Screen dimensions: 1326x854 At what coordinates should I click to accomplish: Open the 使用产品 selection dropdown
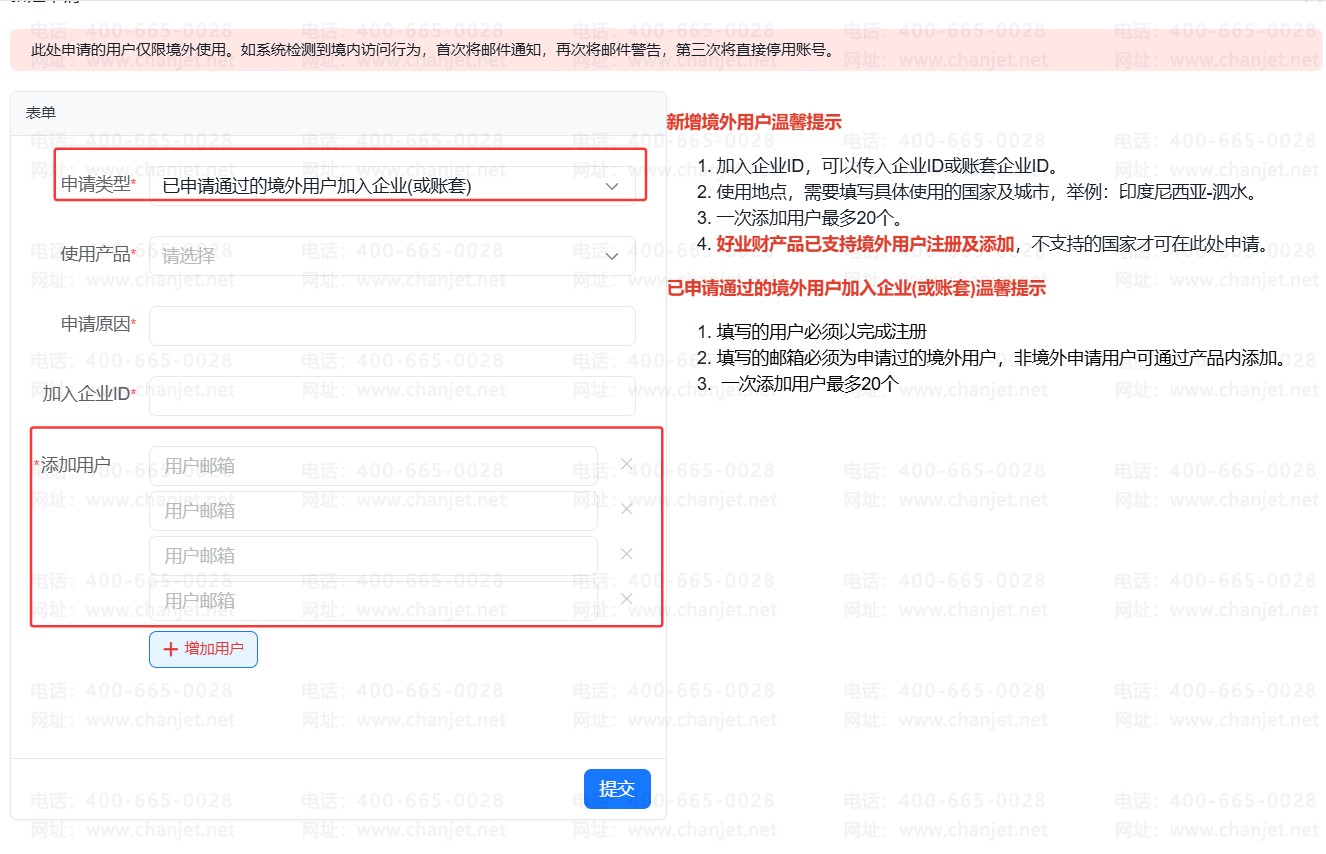(390, 256)
